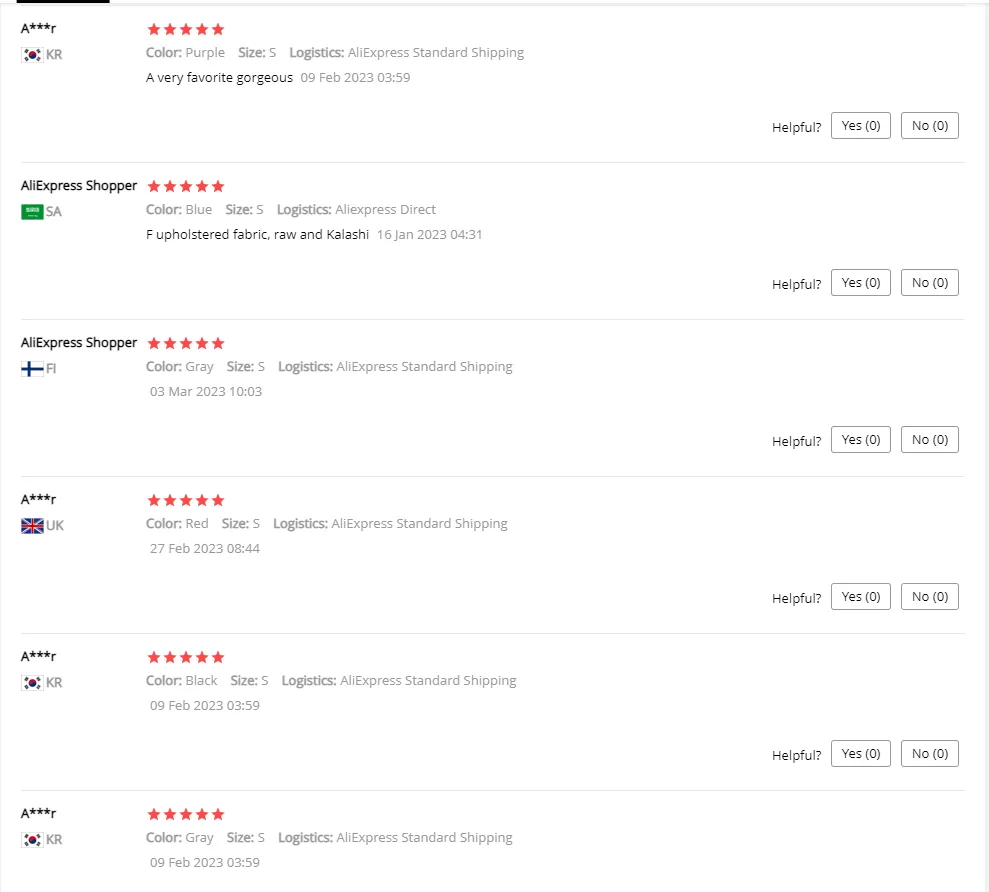Image resolution: width=989 pixels, height=892 pixels.
Task: Click the star rating on the Purple review
Action: 186,29
